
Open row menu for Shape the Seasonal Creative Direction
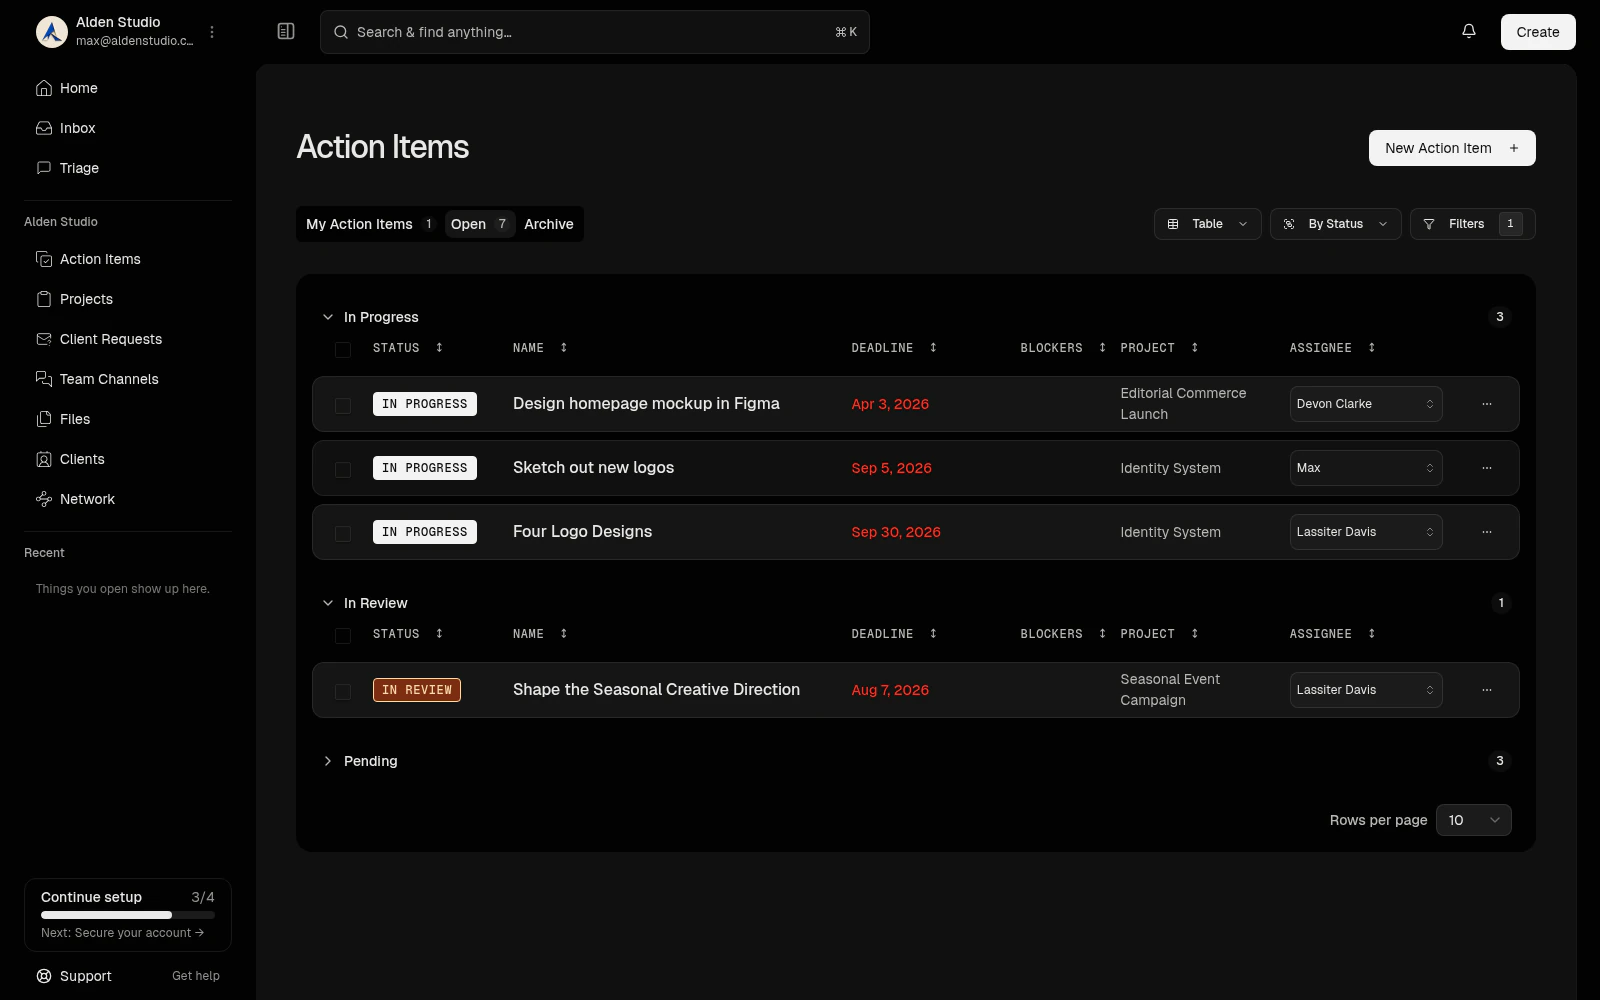pyautogui.click(x=1487, y=690)
